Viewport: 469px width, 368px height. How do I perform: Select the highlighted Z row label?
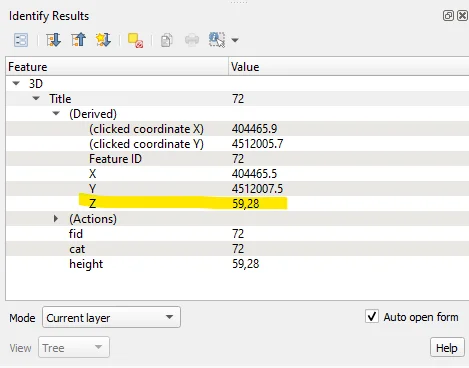point(93,204)
